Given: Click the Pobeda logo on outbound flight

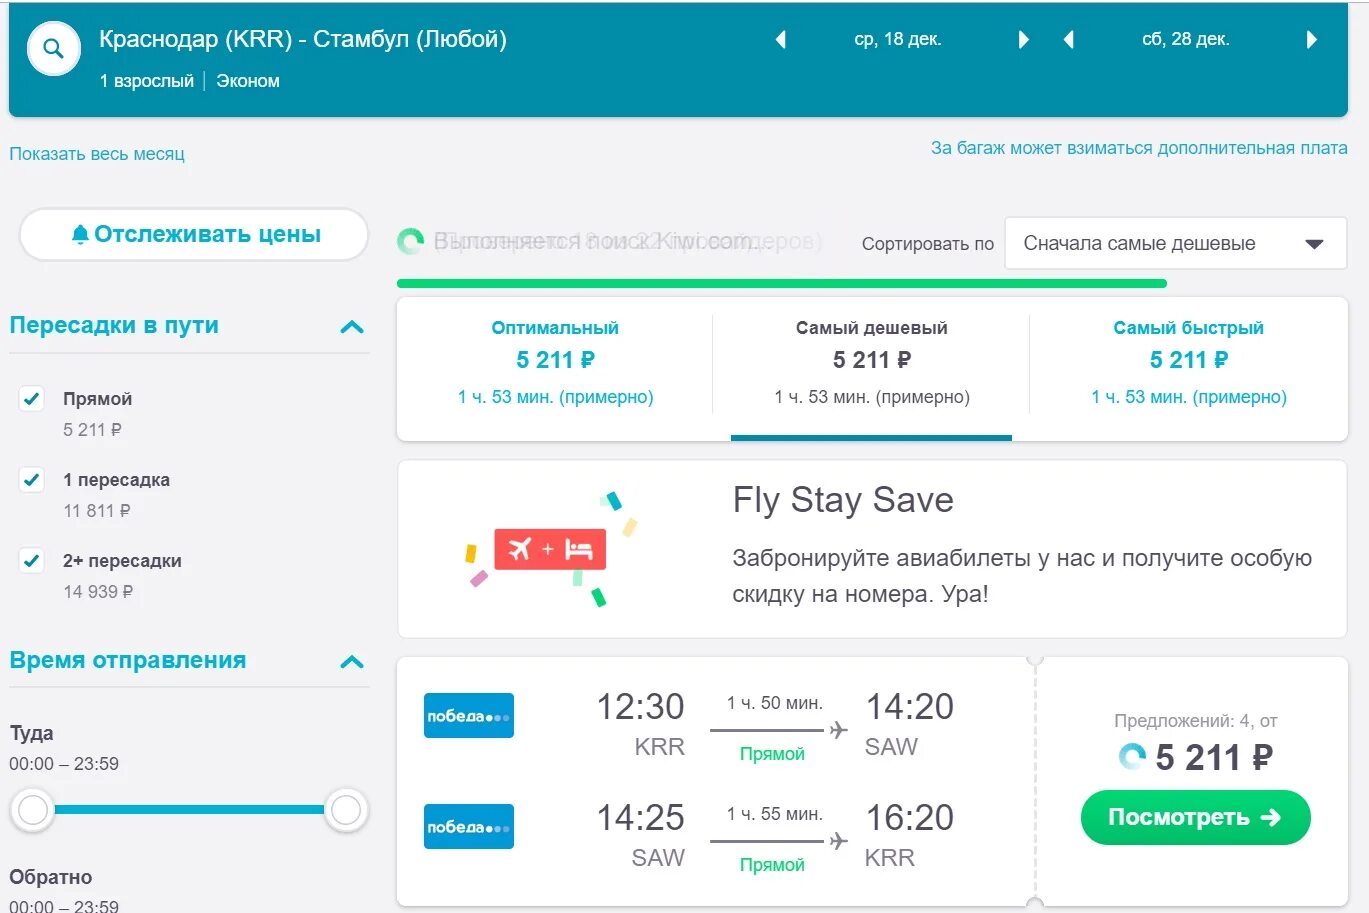Looking at the screenshot, I should (x=468, y=716).
